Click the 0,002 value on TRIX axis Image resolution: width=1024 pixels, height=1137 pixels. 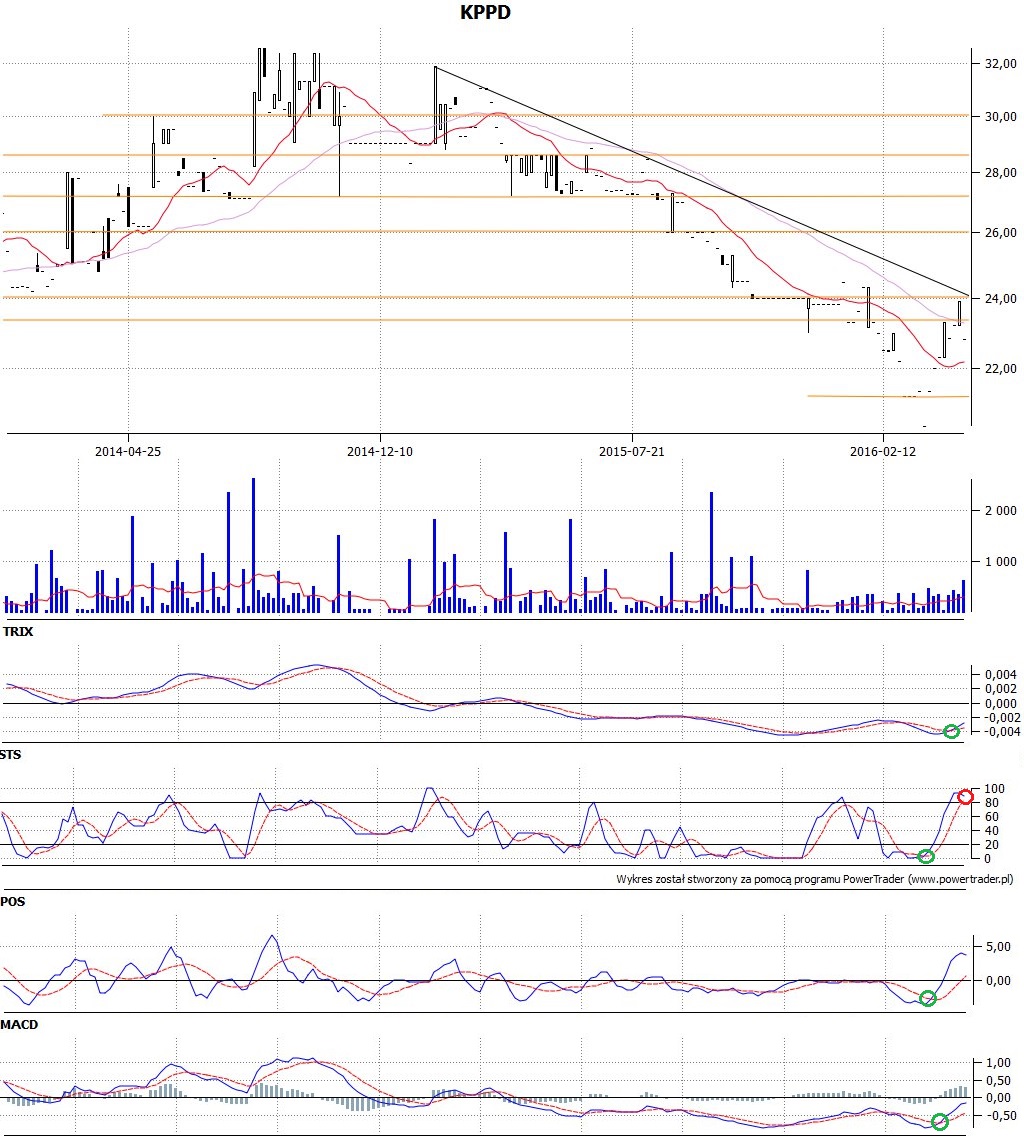pyautogui.click(x=1001, y=689)
